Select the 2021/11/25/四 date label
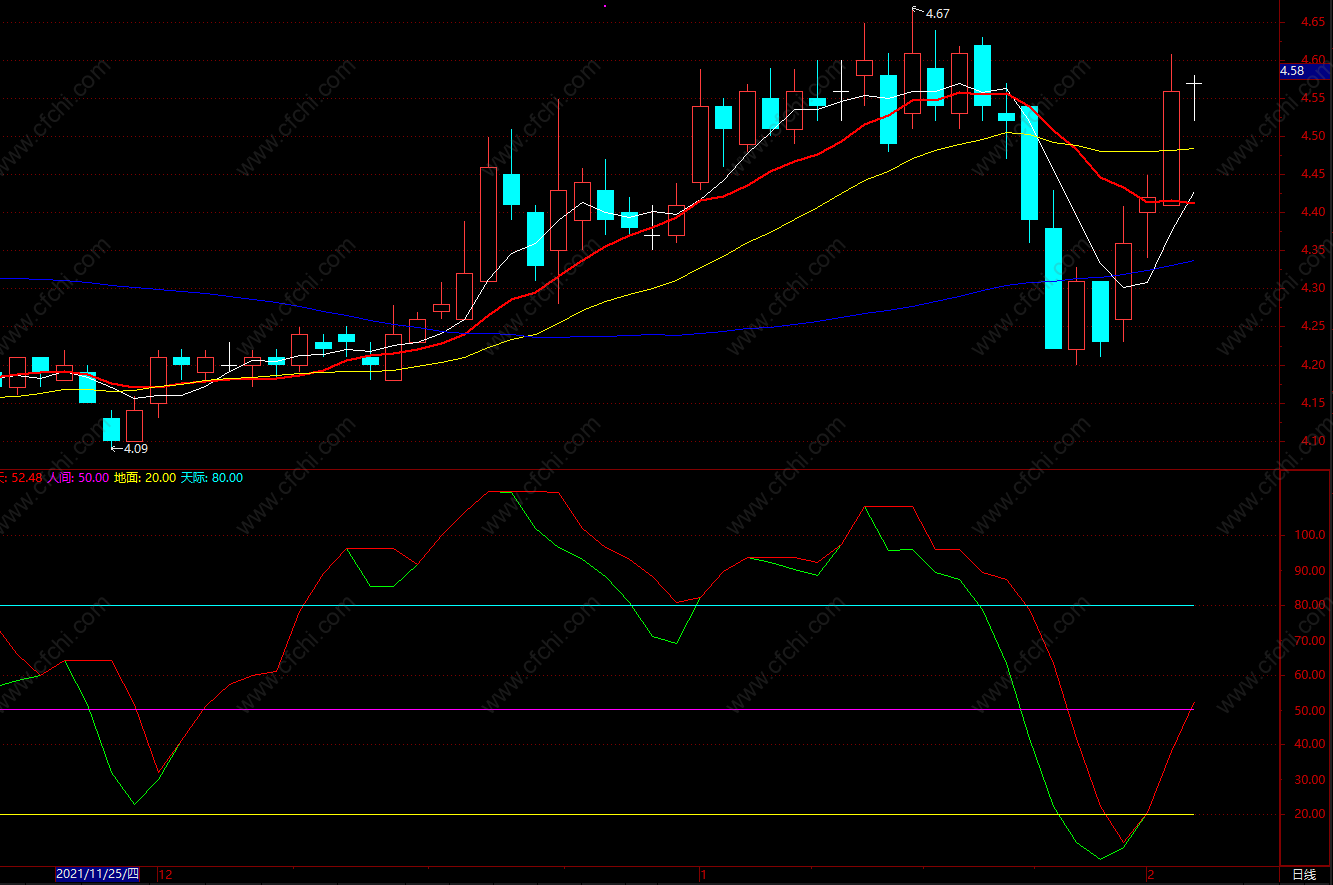Screen dimensions: 1333x885 click(x=97, y=874)
